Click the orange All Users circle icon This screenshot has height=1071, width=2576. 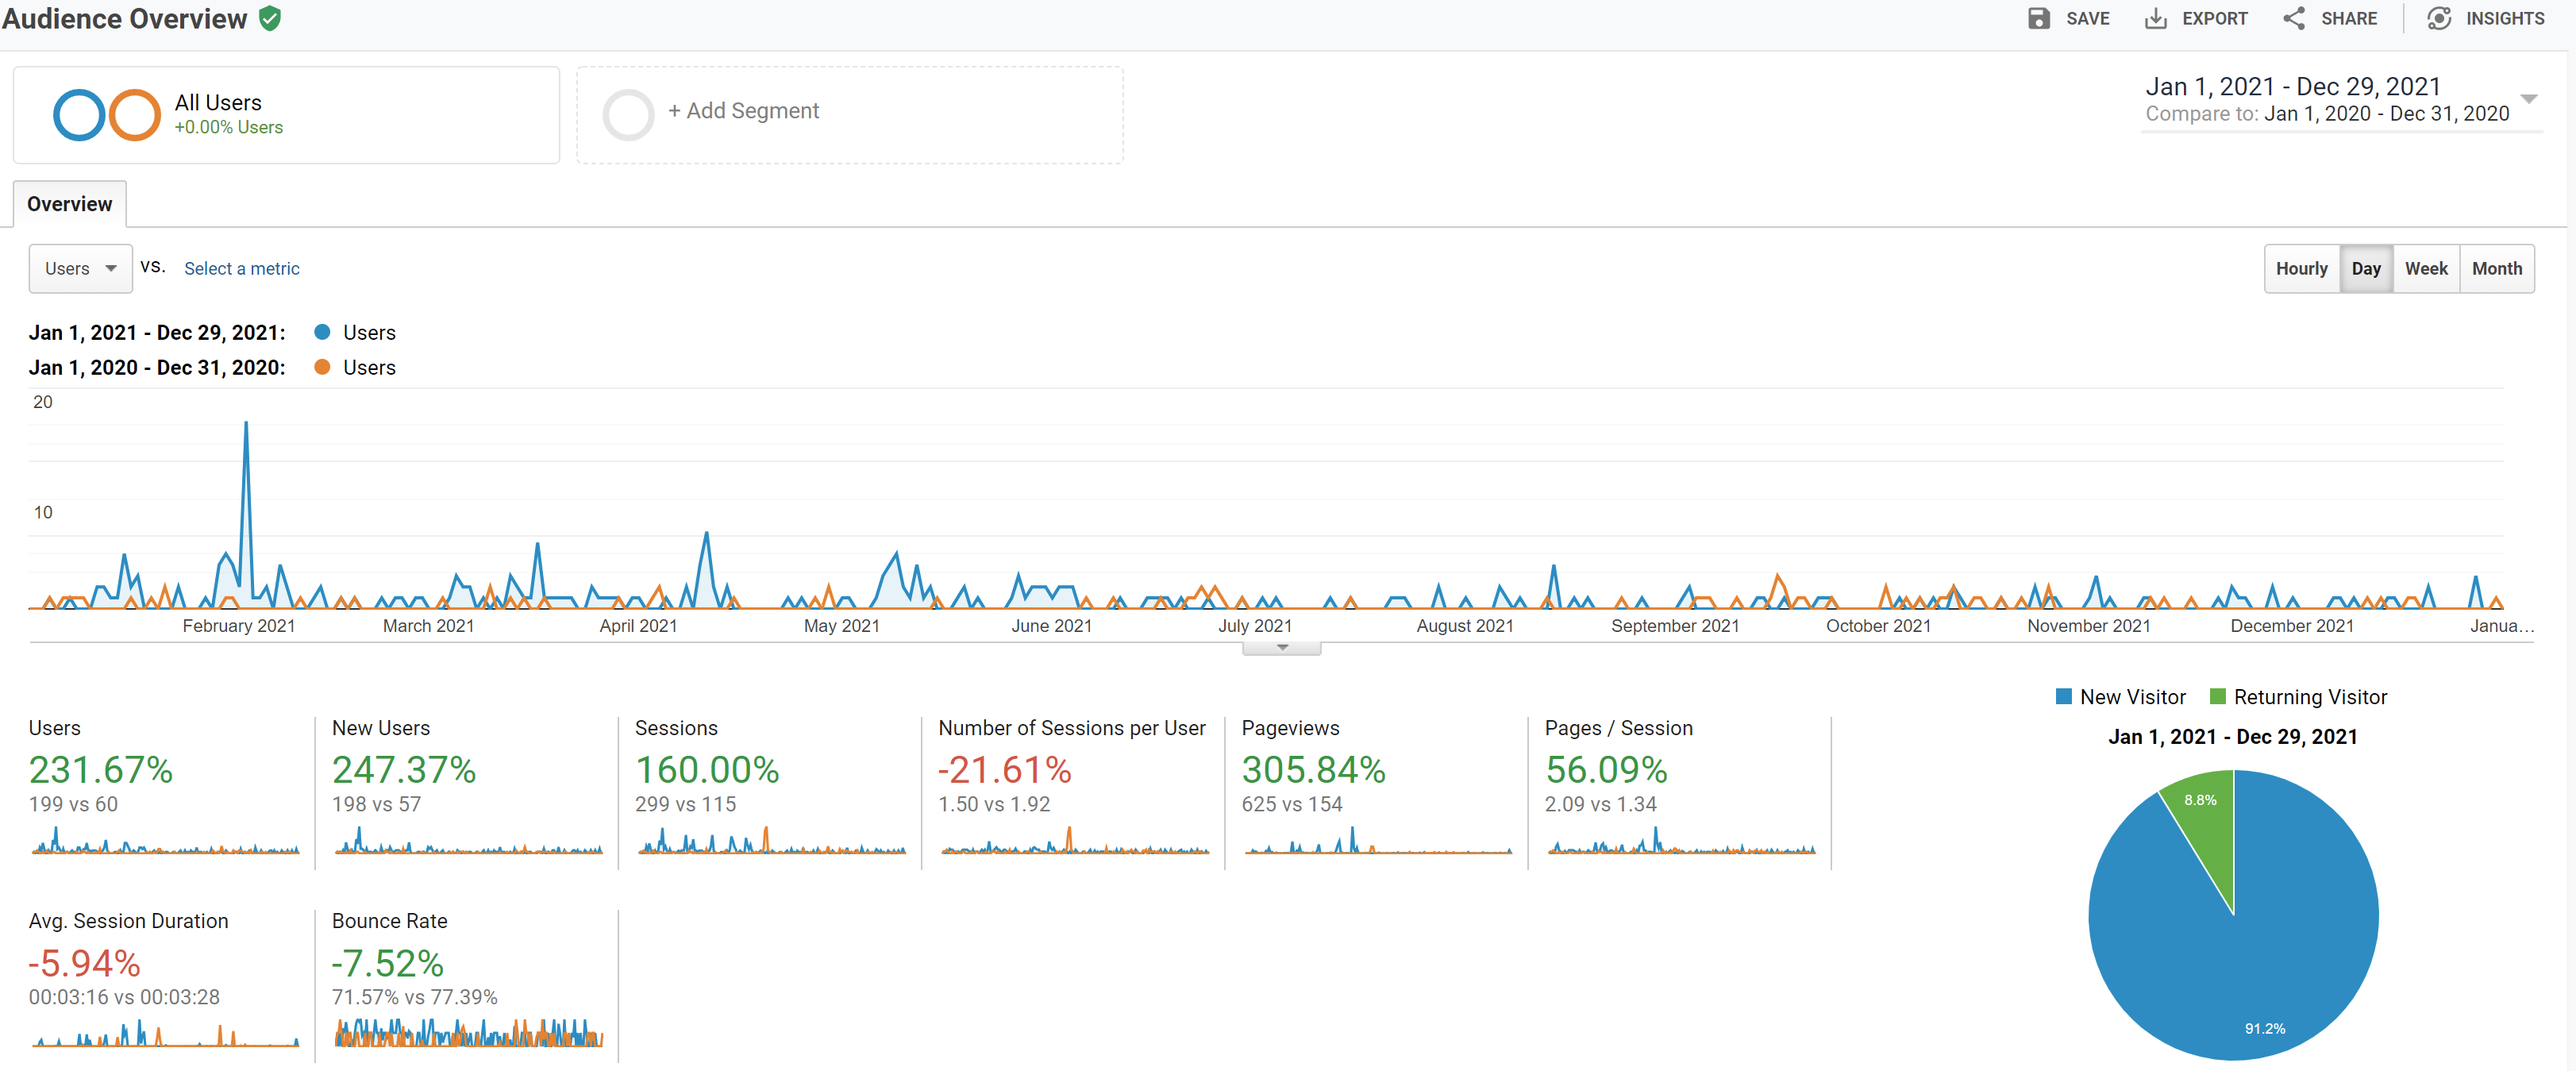tap(134, 115)
